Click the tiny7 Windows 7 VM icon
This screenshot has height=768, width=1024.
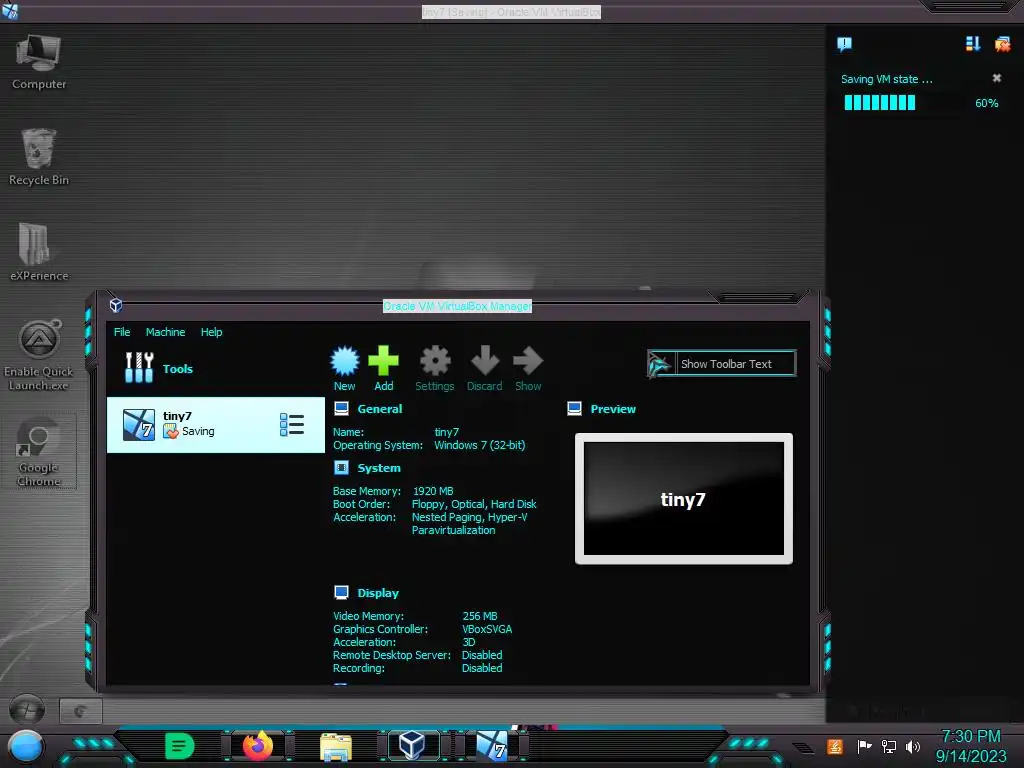pyautogui.click(x=139, y=424)
